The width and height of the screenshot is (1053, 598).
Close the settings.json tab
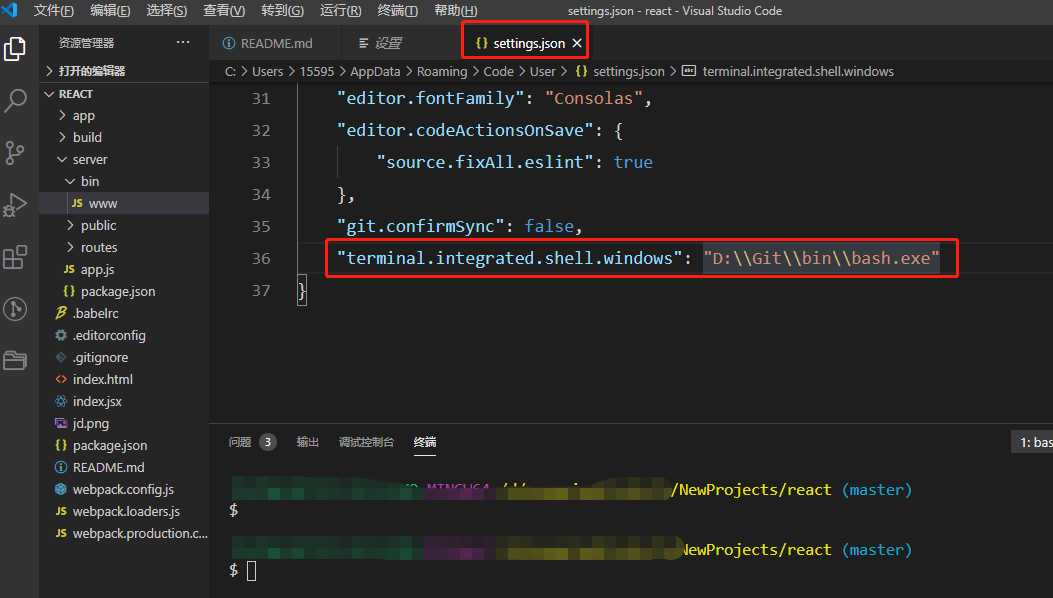pyautogui.click(x=577, y=43)
